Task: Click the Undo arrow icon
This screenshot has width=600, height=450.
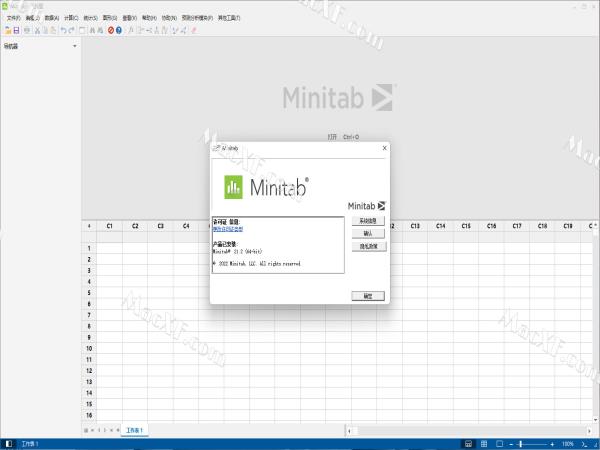Action: (64, 30)
